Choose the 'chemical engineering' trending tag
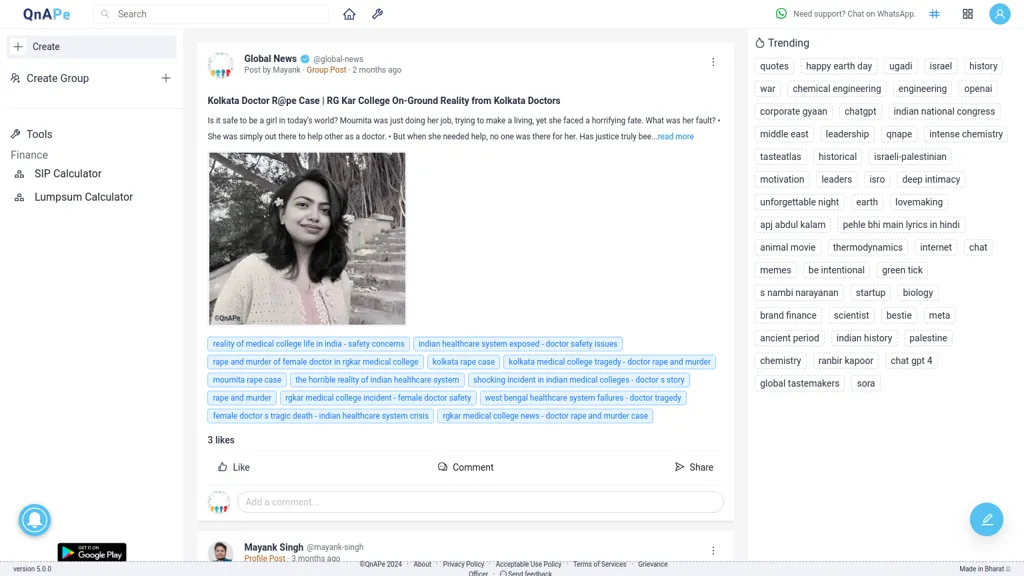Screen dimensions: 1024x576 pos(837,89)
